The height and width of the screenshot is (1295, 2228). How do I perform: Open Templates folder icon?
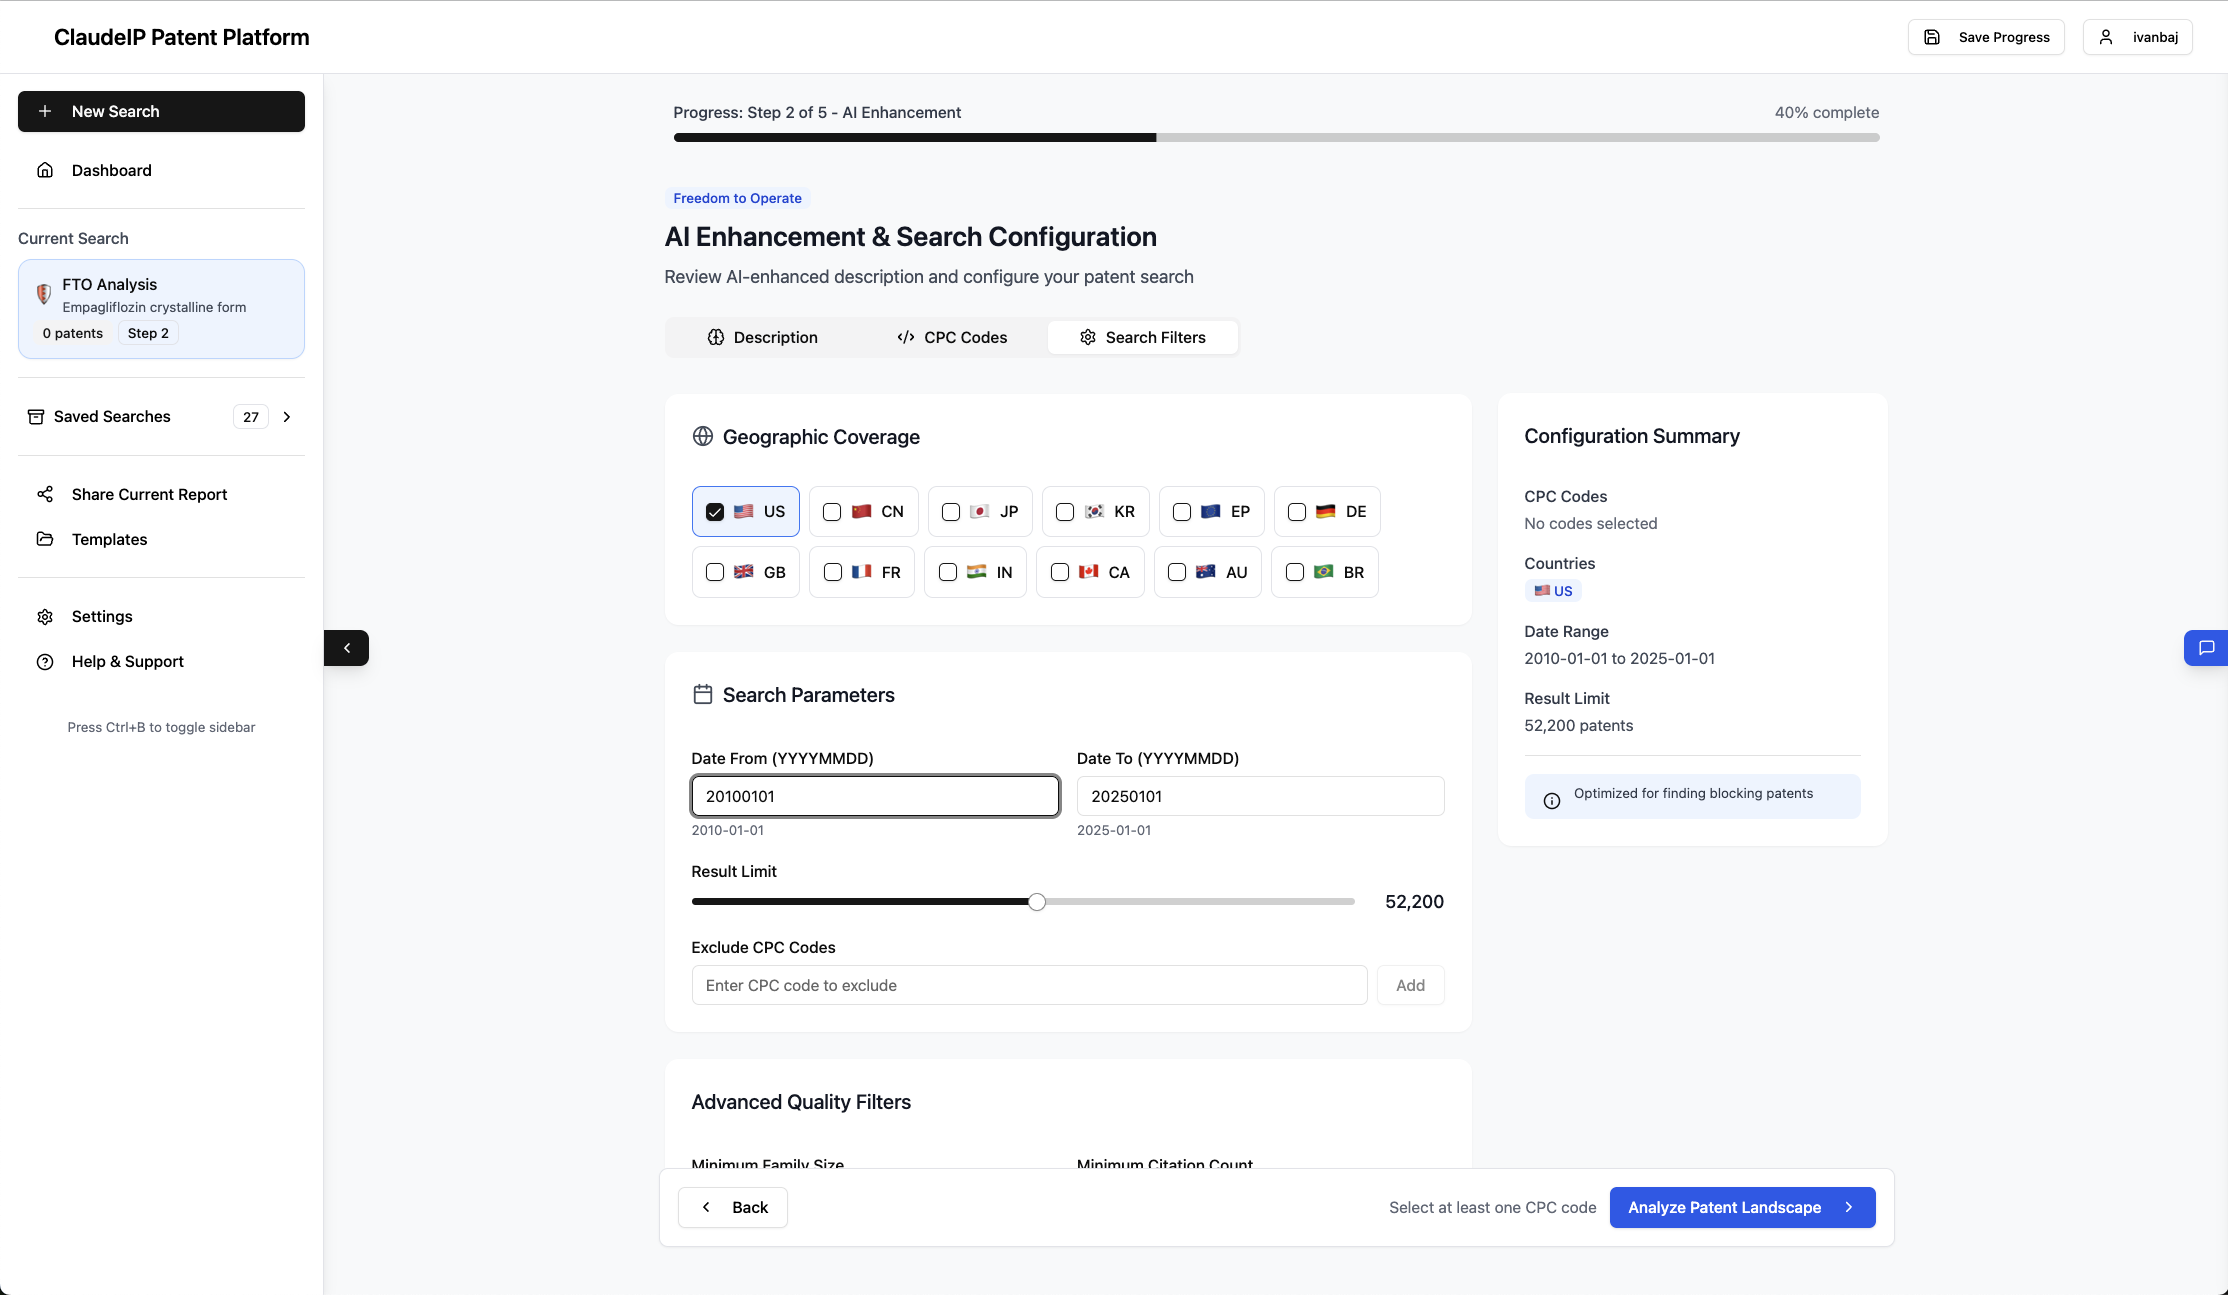tap(45, 539)
